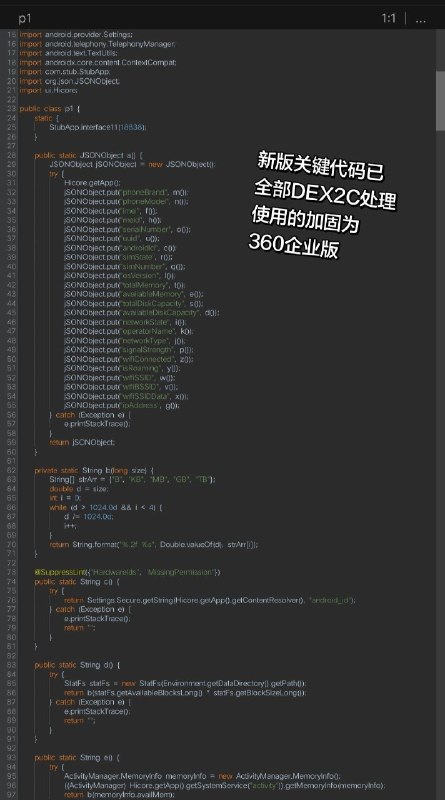Click private static String b(long size) declaration
This screenshot has width=445, height=800.
point(94,470)
